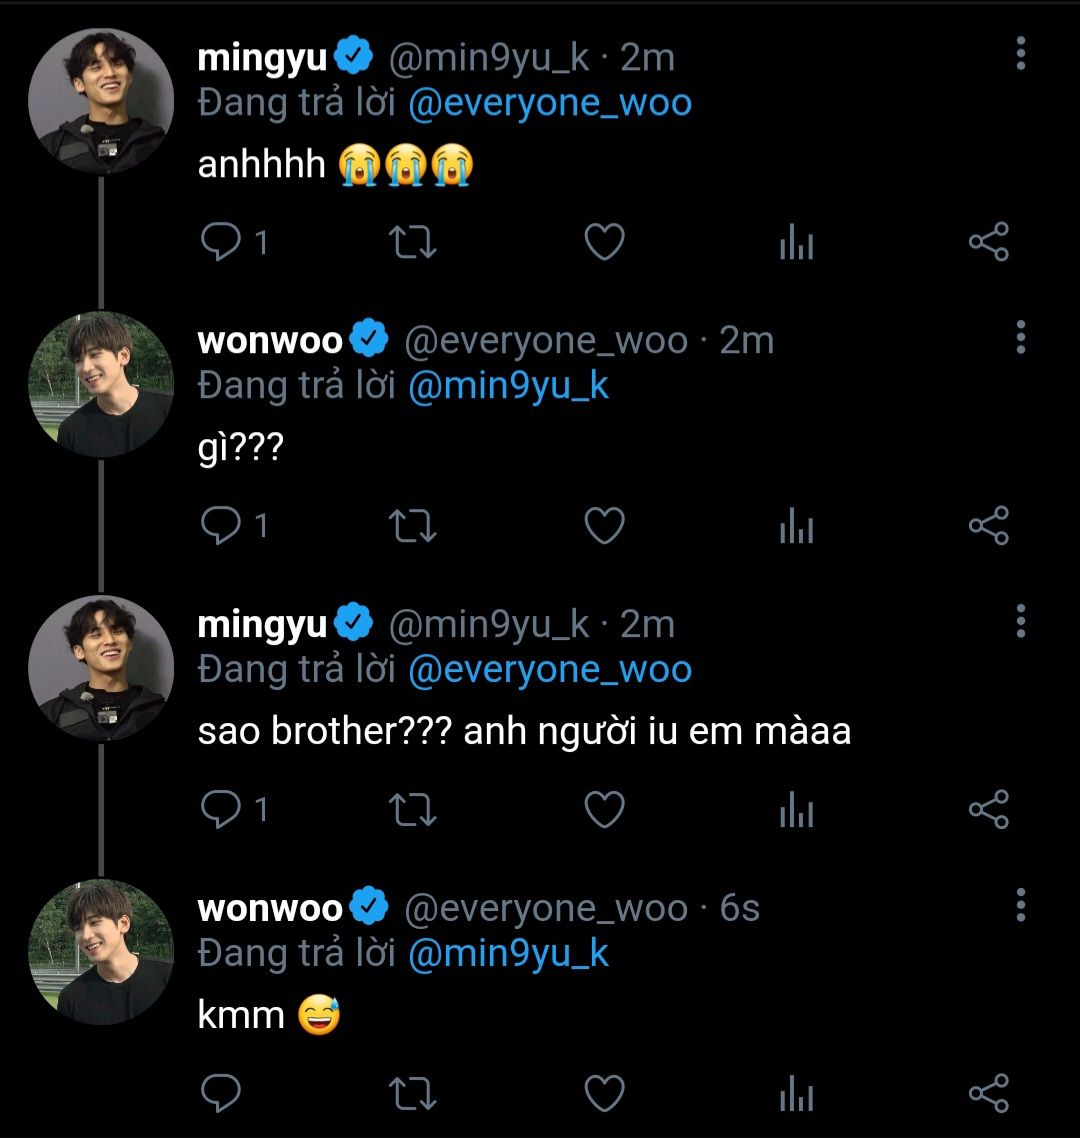Retweet mingyu's "anhhhh" crying tweet
The image size is (1080, 1138).
tap(412, 242)
